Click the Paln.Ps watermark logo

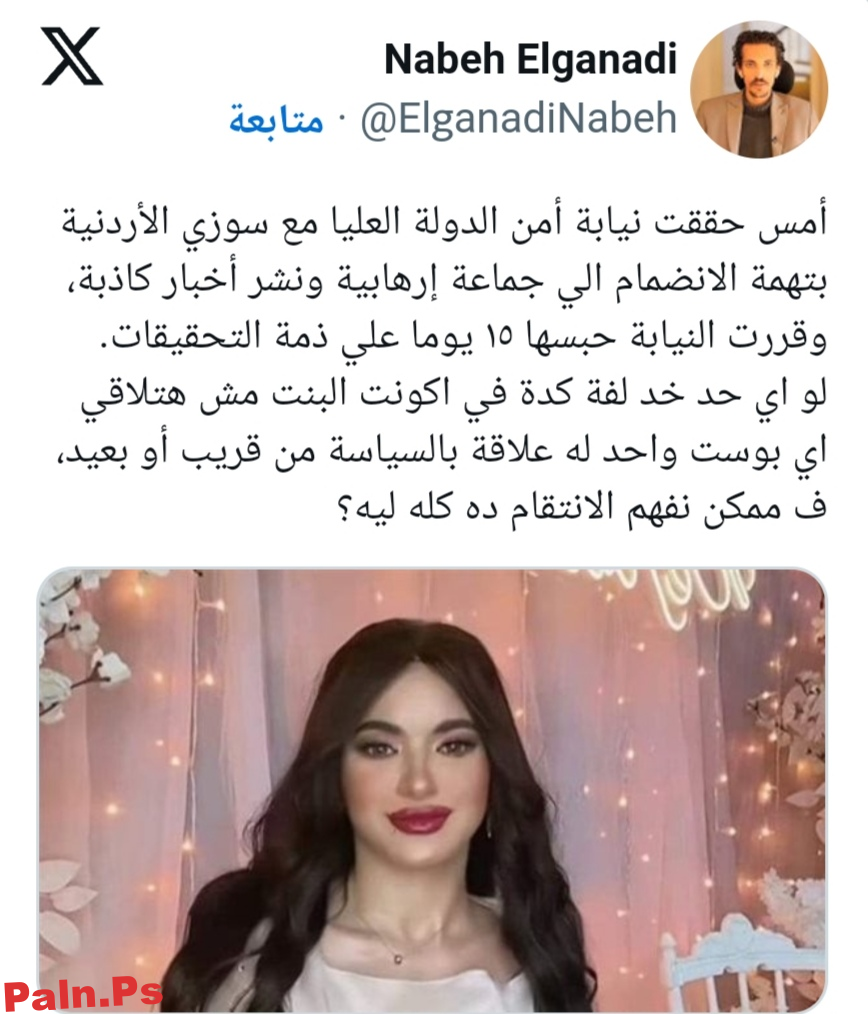(83, 995)
